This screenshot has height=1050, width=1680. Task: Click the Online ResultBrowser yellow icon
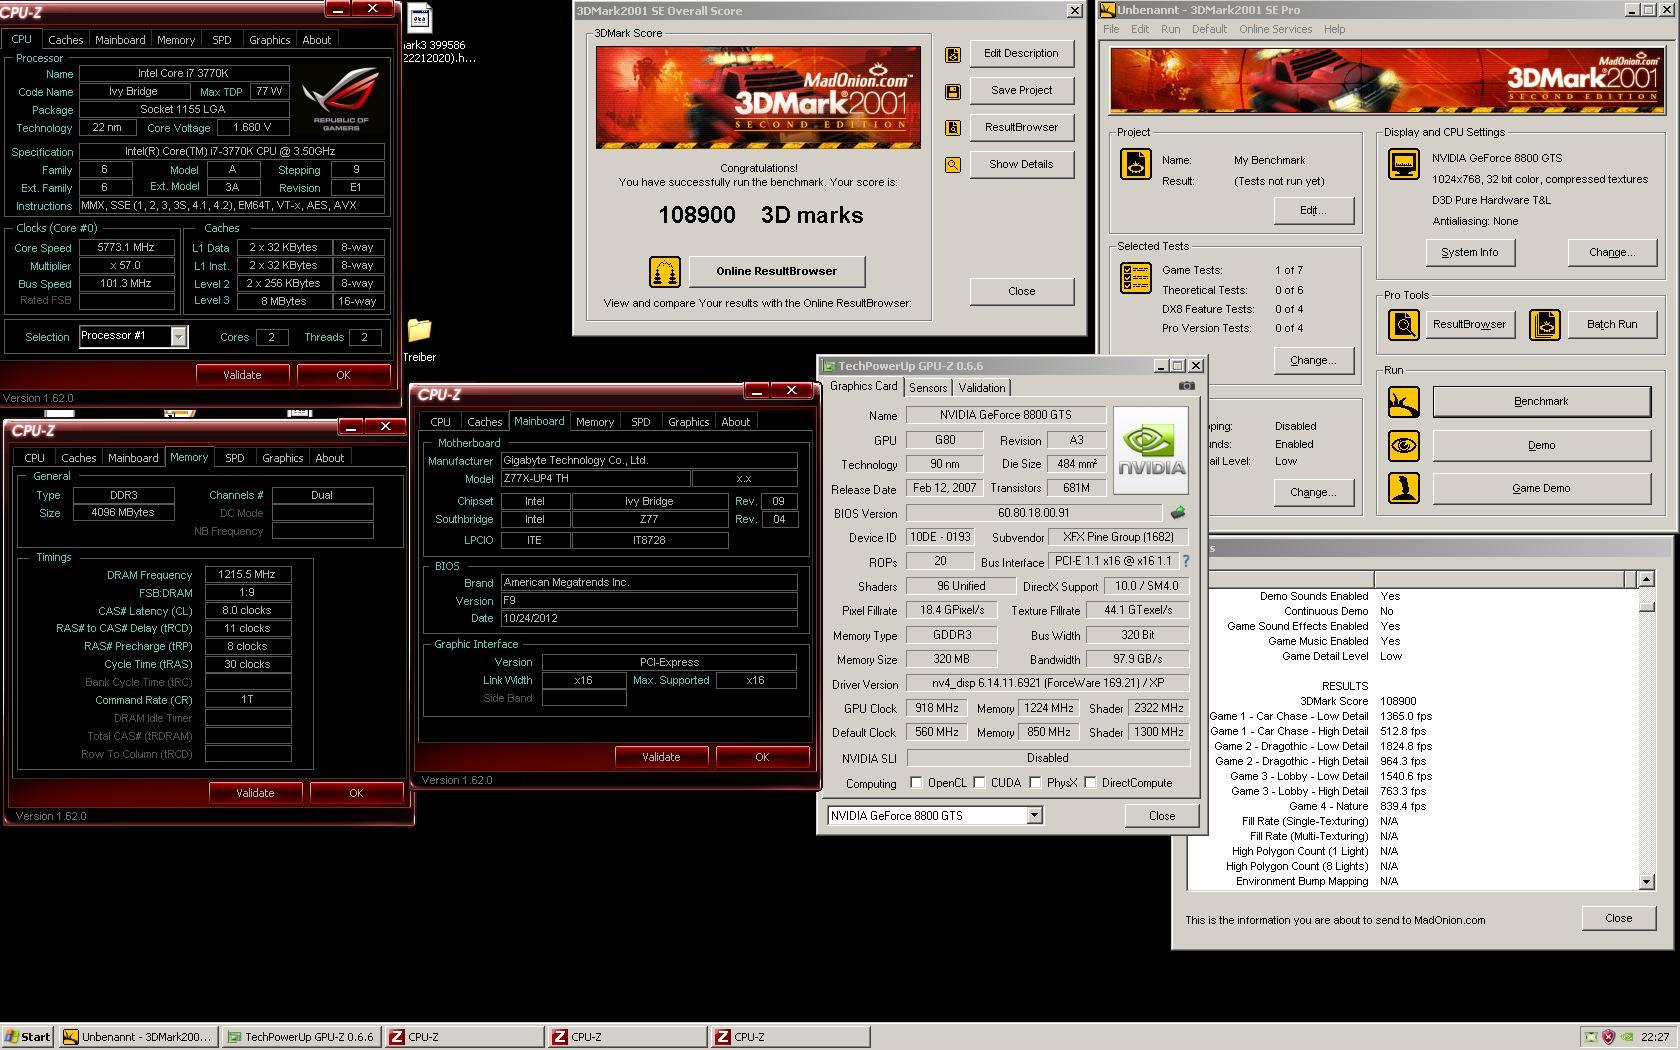pyautogui.click(x=665, y=271)
